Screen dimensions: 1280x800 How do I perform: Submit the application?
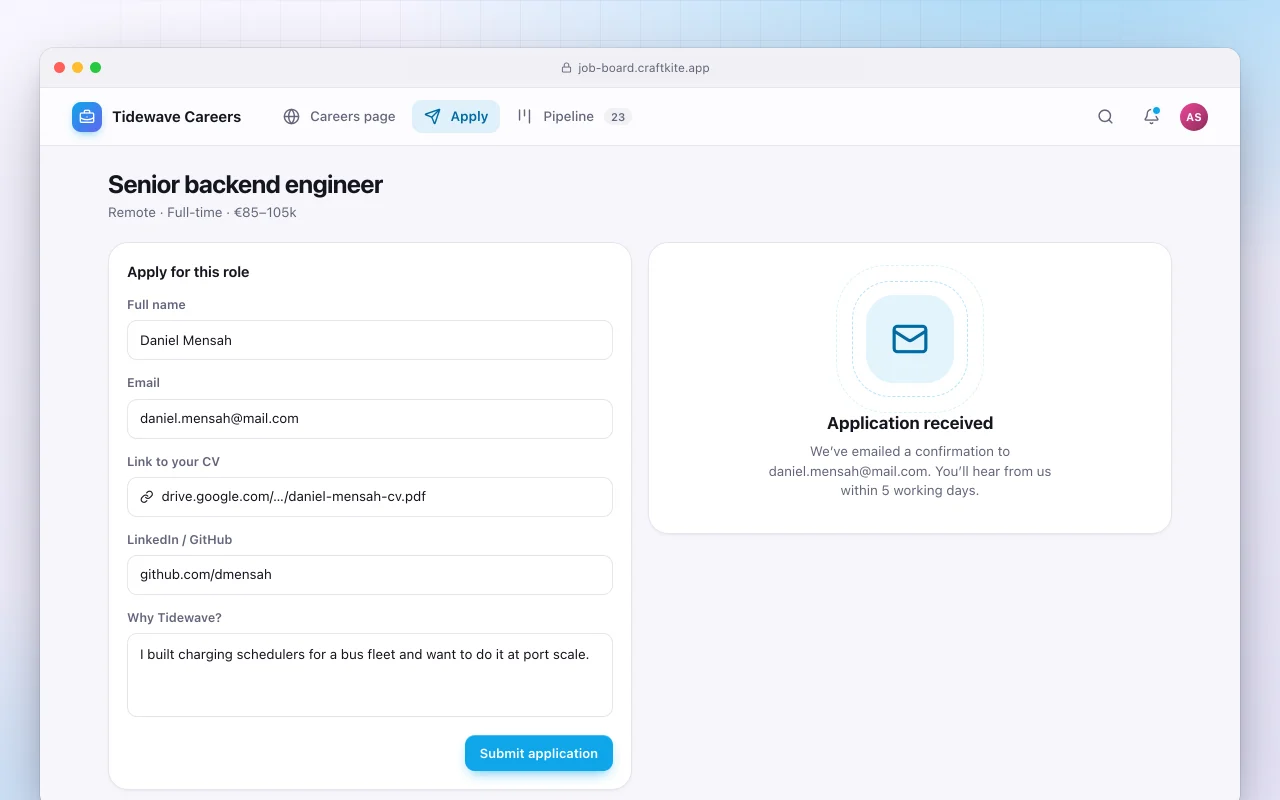point(539,753)
